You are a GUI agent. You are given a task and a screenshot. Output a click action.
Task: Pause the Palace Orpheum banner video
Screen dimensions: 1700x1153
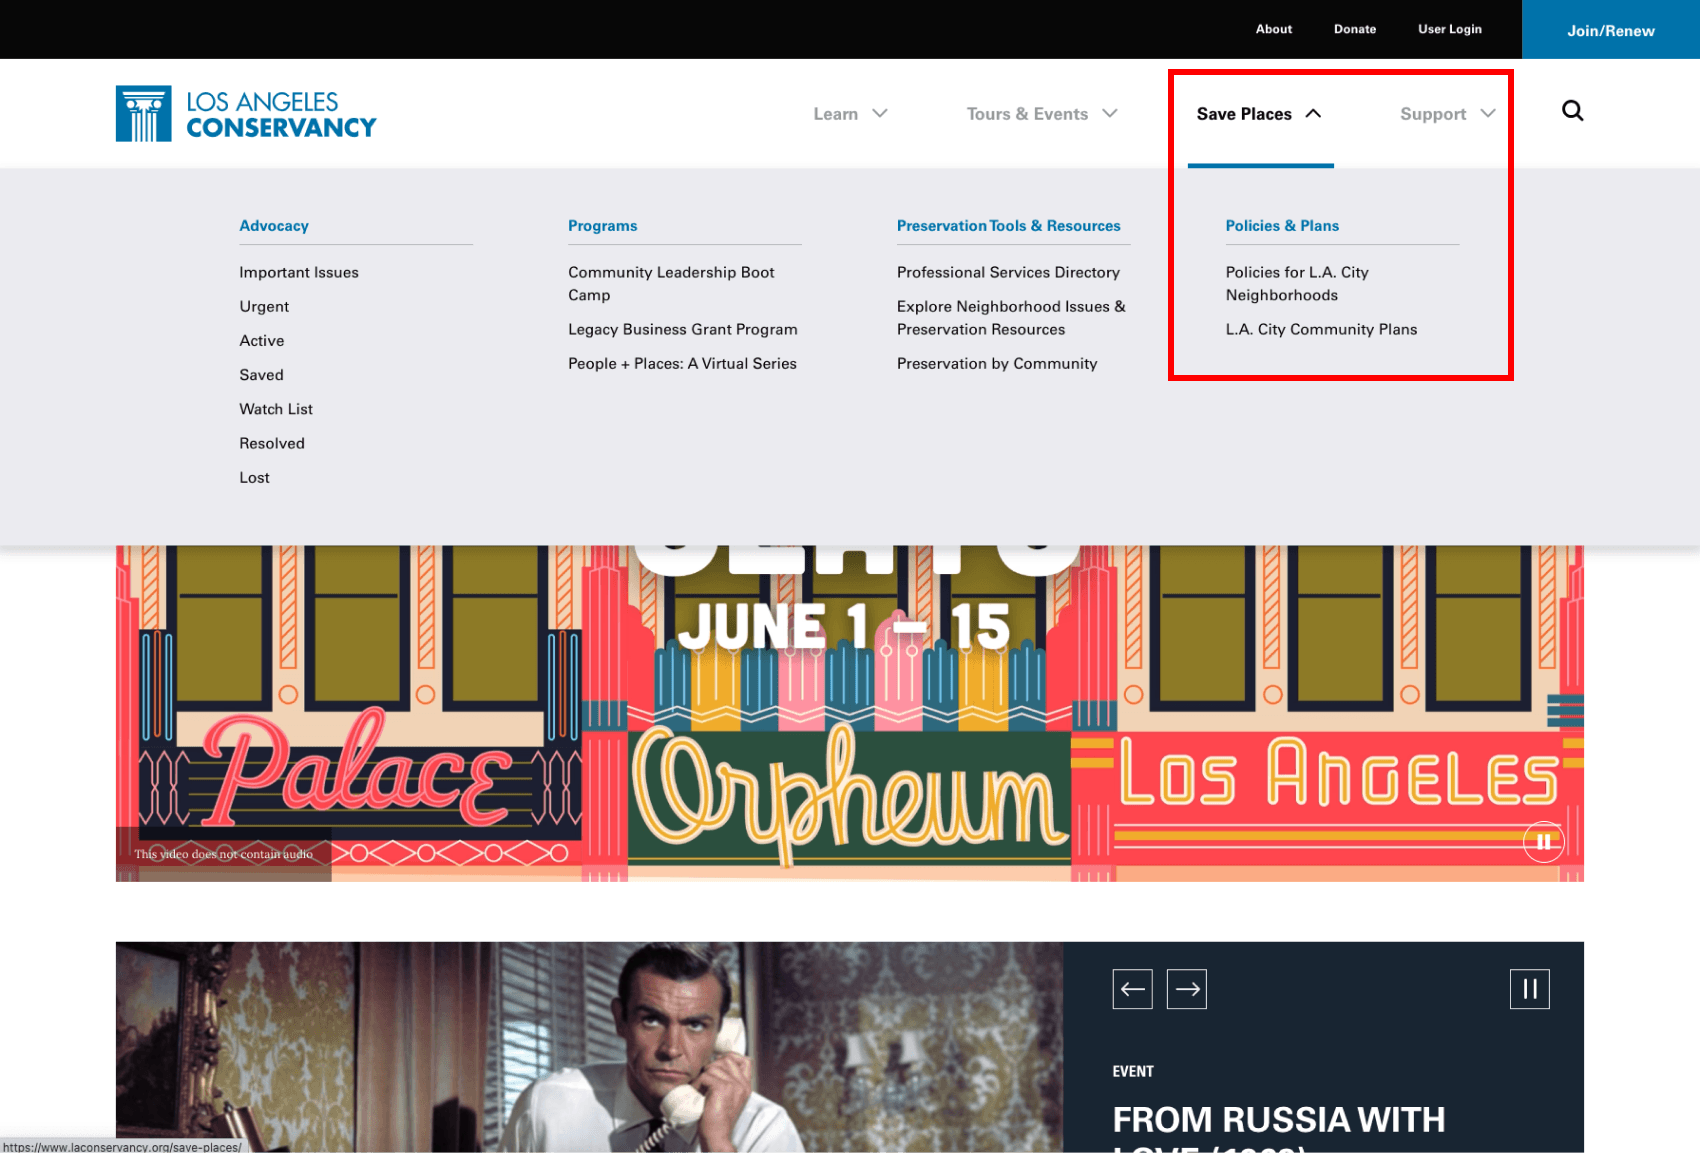1543,842
